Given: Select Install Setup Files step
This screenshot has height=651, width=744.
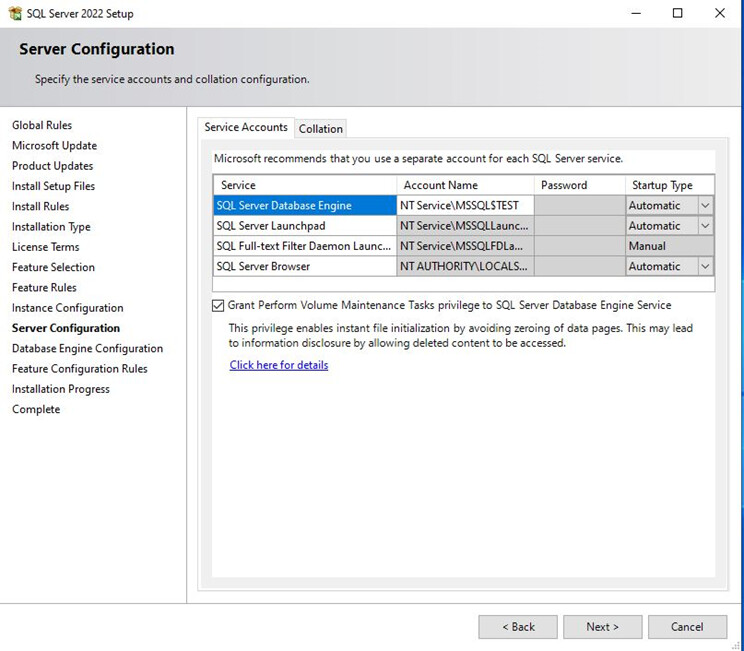Looking at the screenshot, I should click(x=53, y=186).
